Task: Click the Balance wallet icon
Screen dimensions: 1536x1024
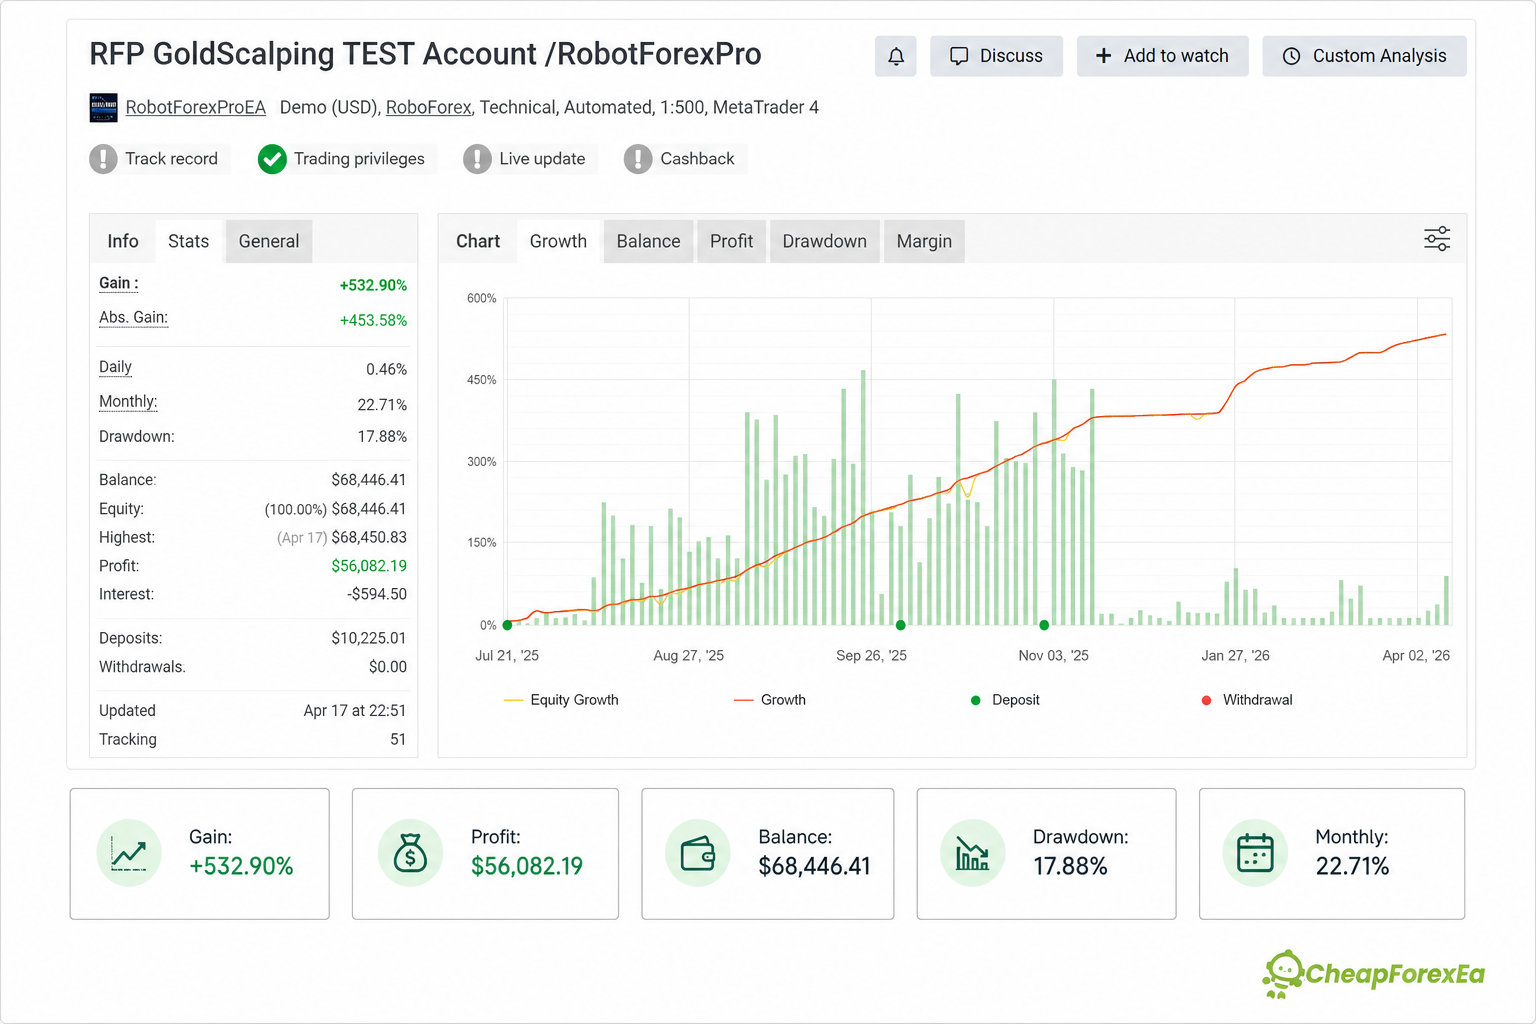Action: [698, 853]
